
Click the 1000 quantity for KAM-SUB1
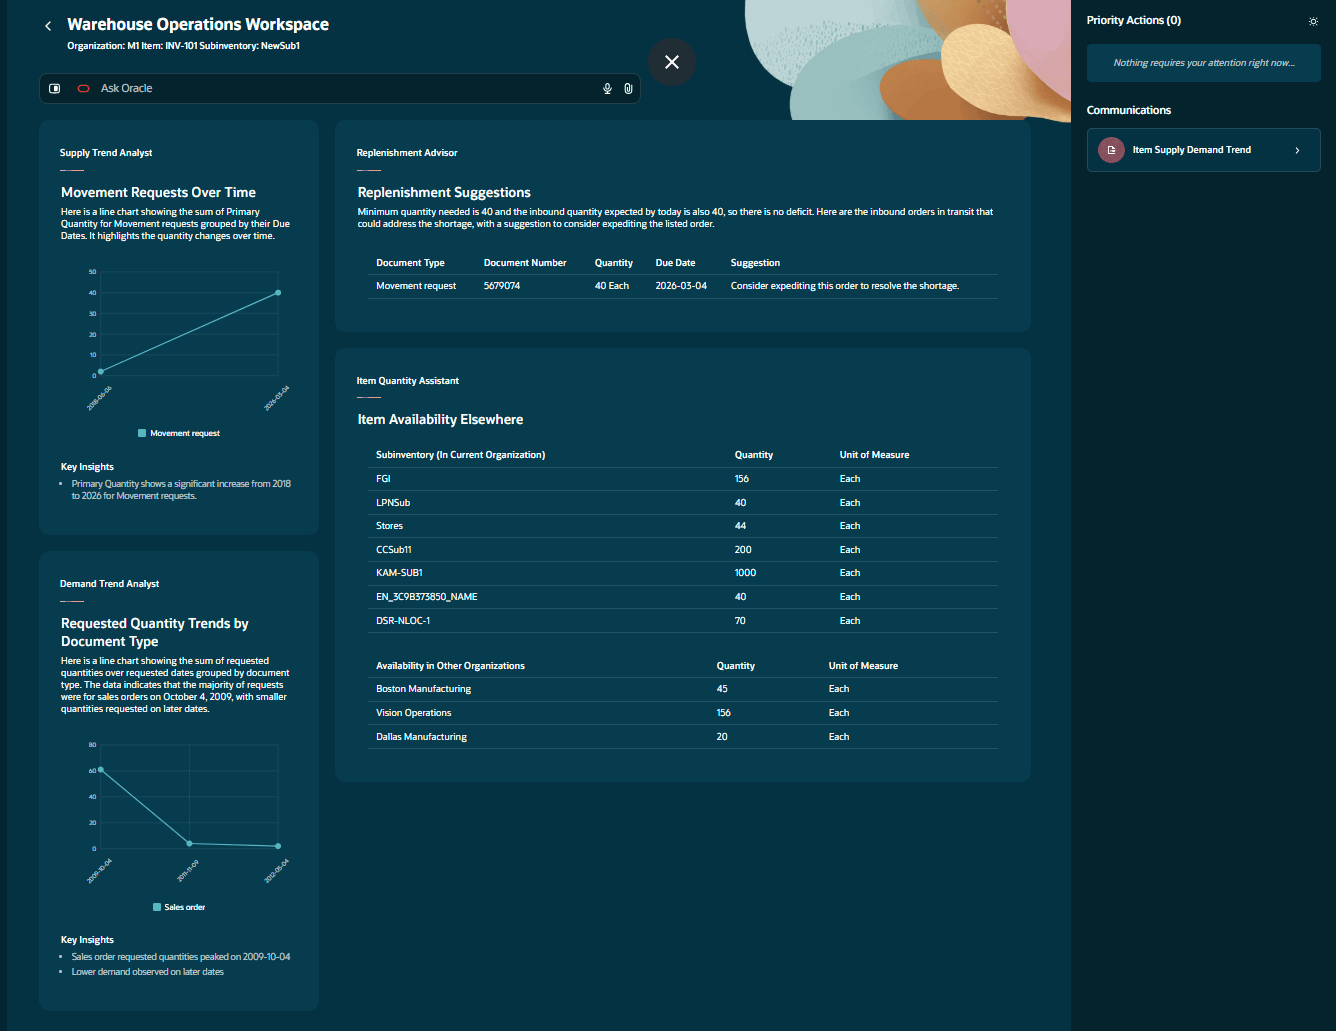pyautogui.click(x=746, y=573)
